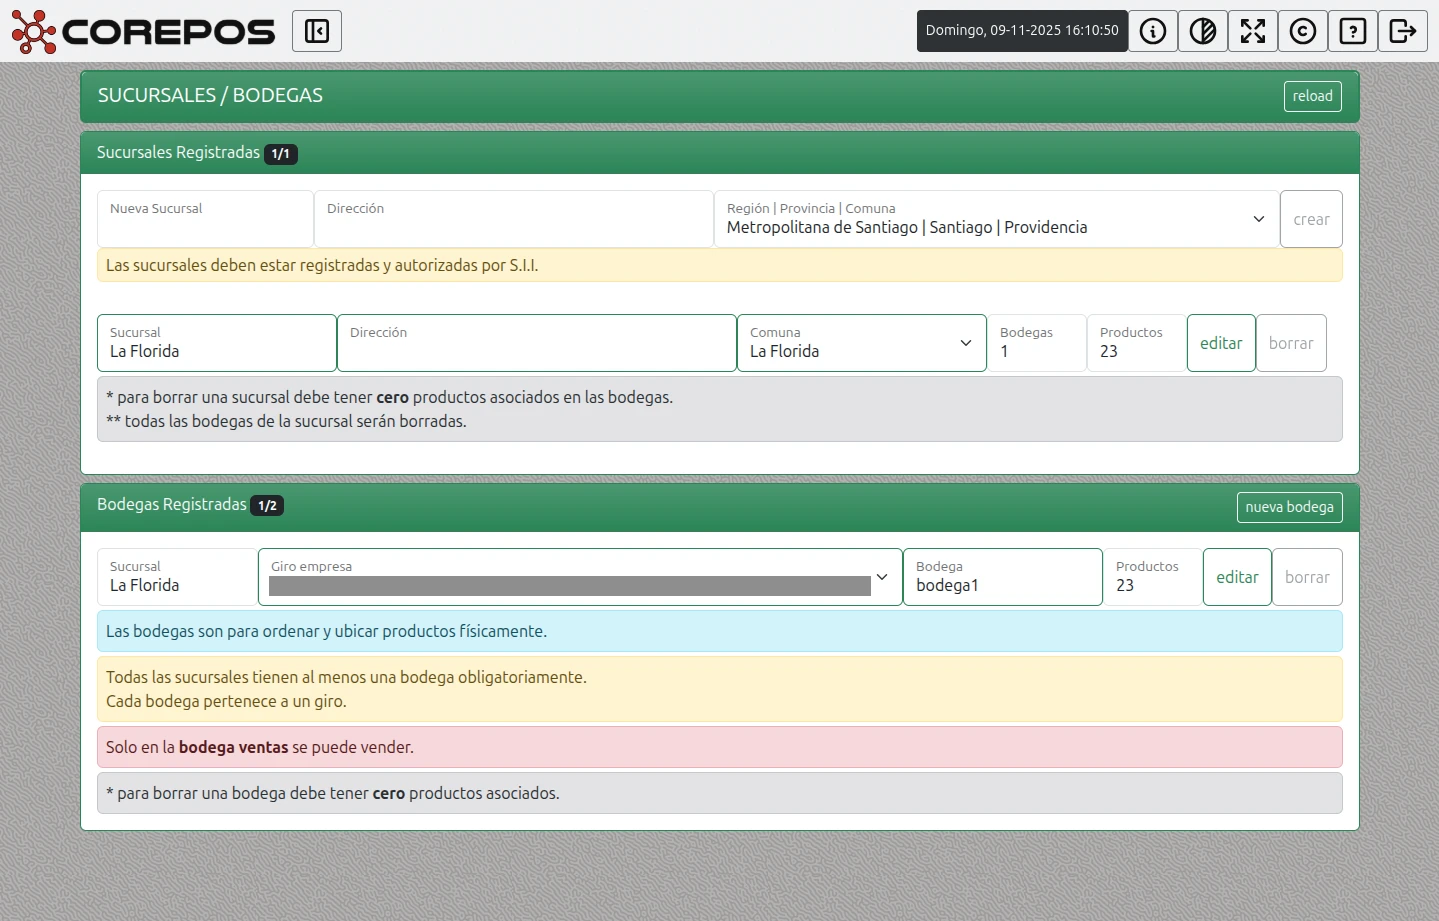This screenshot has height=921, width=1439.
Task: Toggle contrast theme icon
Action: (x=1203, y=31)
